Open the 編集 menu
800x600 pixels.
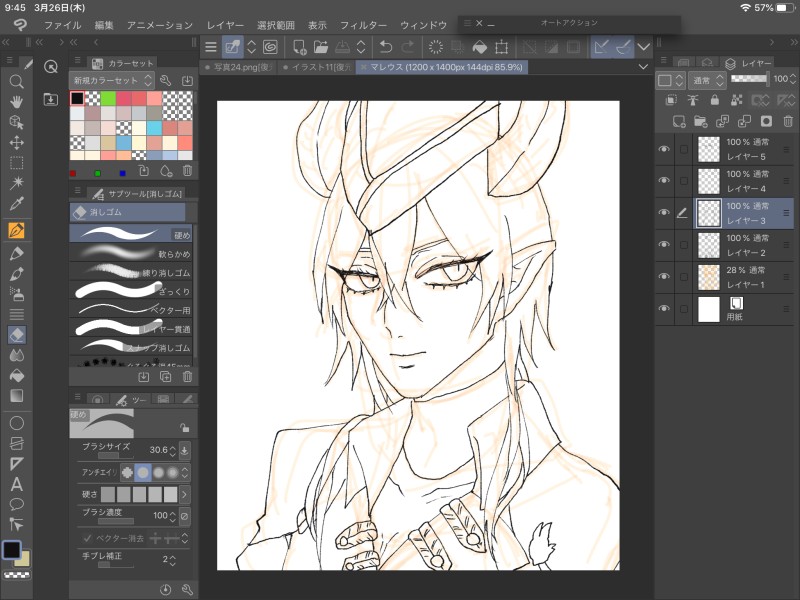[104, 25]
